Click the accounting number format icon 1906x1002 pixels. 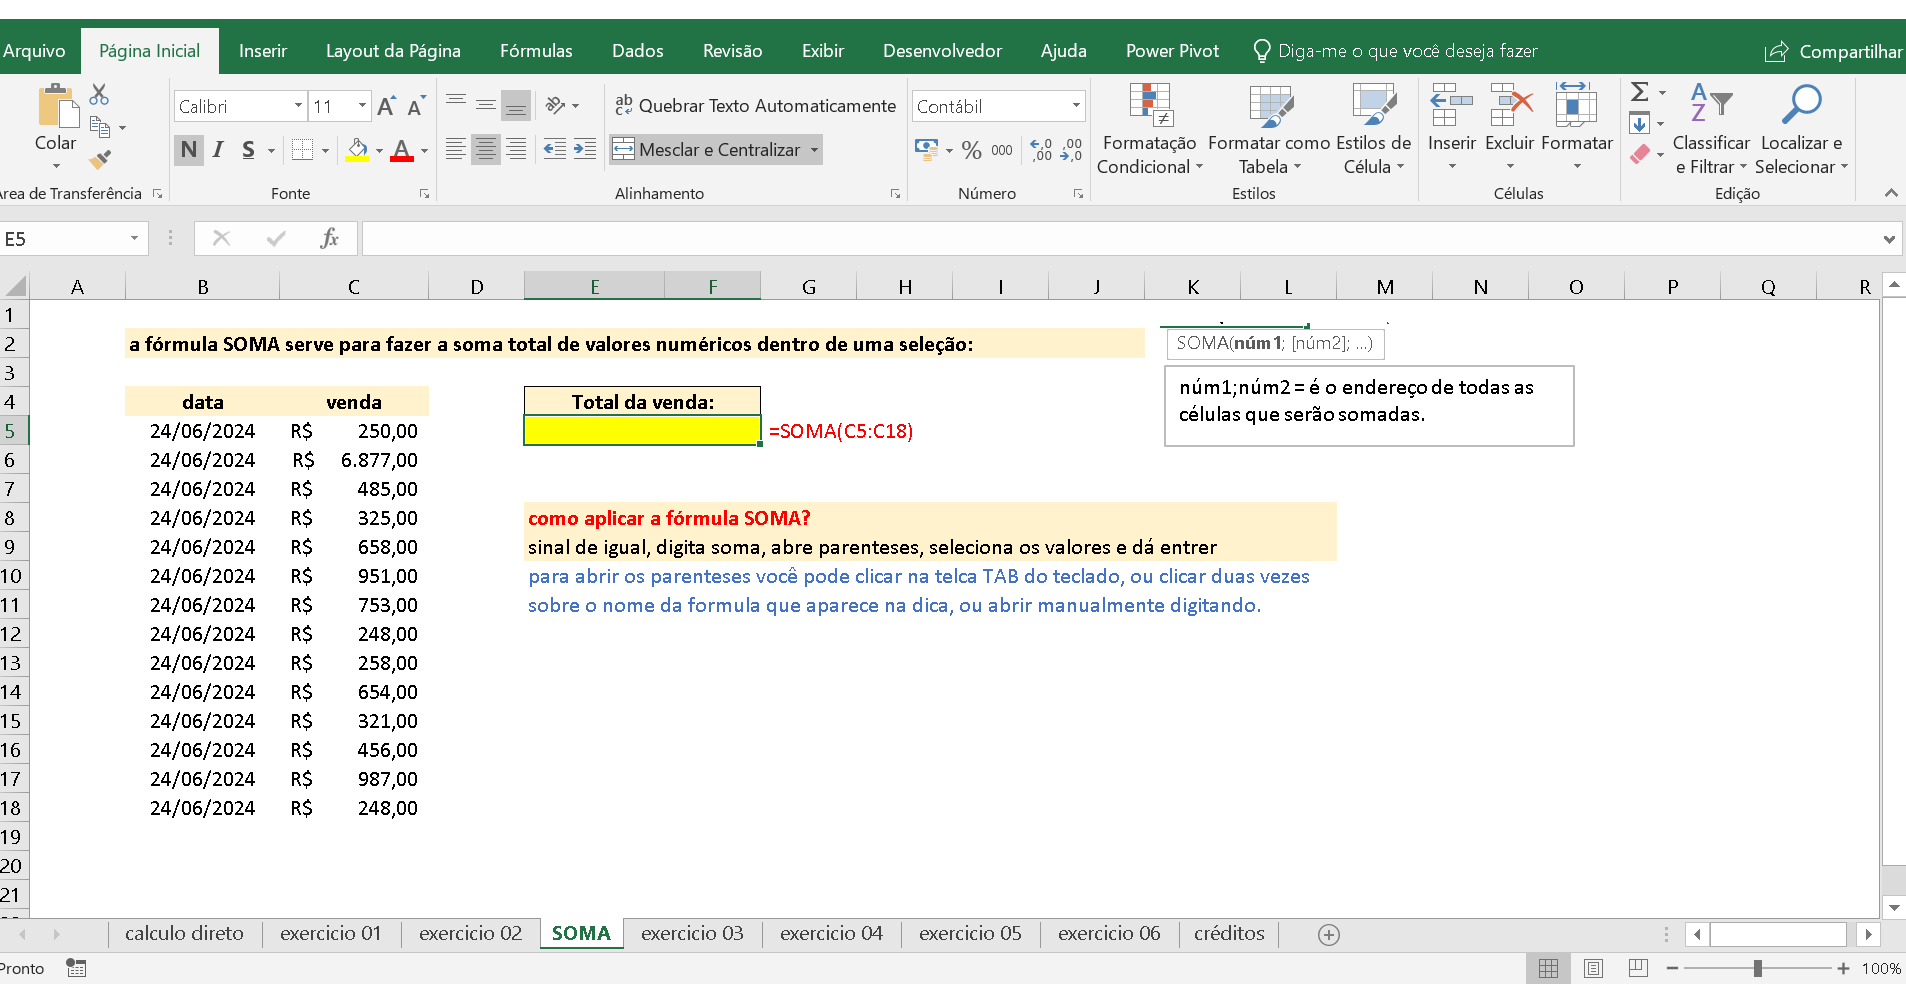coord(926,150)
